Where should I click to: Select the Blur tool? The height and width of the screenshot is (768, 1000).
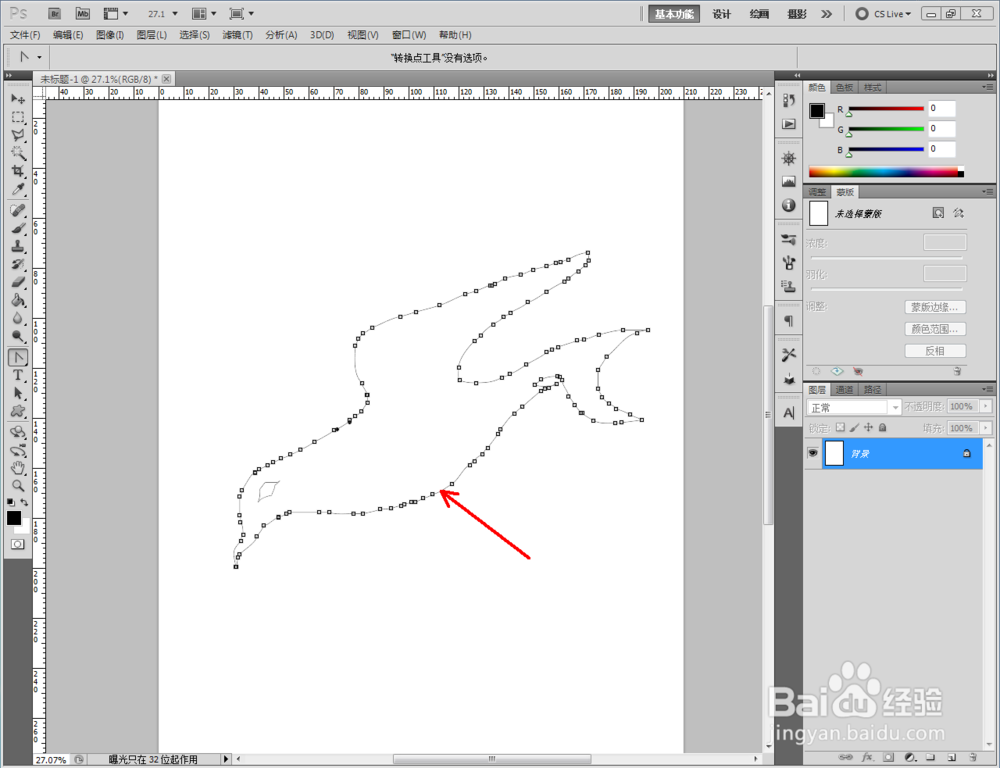pos(18,318)
